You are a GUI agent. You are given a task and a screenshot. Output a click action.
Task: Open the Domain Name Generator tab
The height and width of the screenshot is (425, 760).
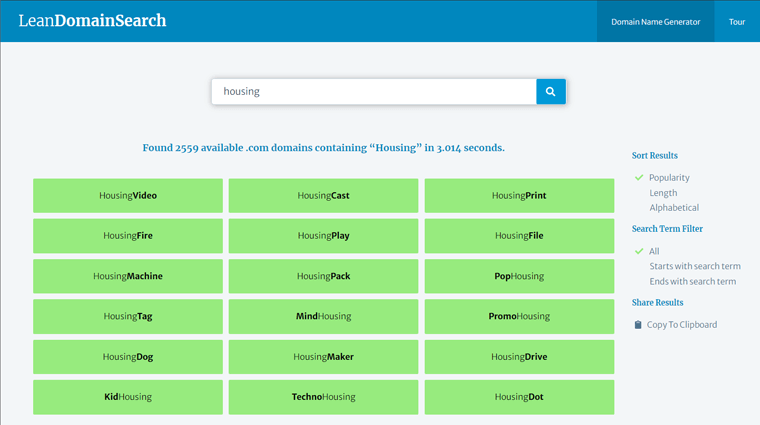655,21
